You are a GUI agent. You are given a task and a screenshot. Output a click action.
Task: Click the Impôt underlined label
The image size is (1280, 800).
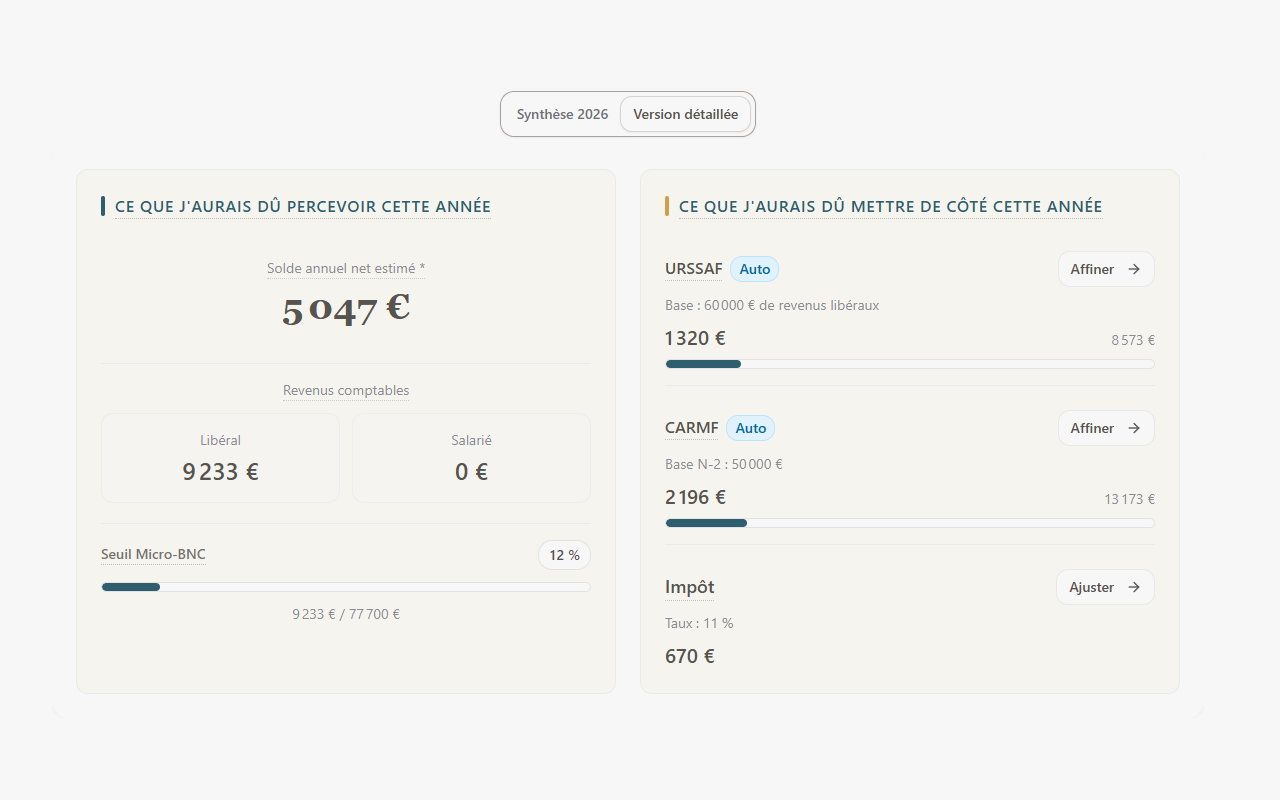pos(689,587)
